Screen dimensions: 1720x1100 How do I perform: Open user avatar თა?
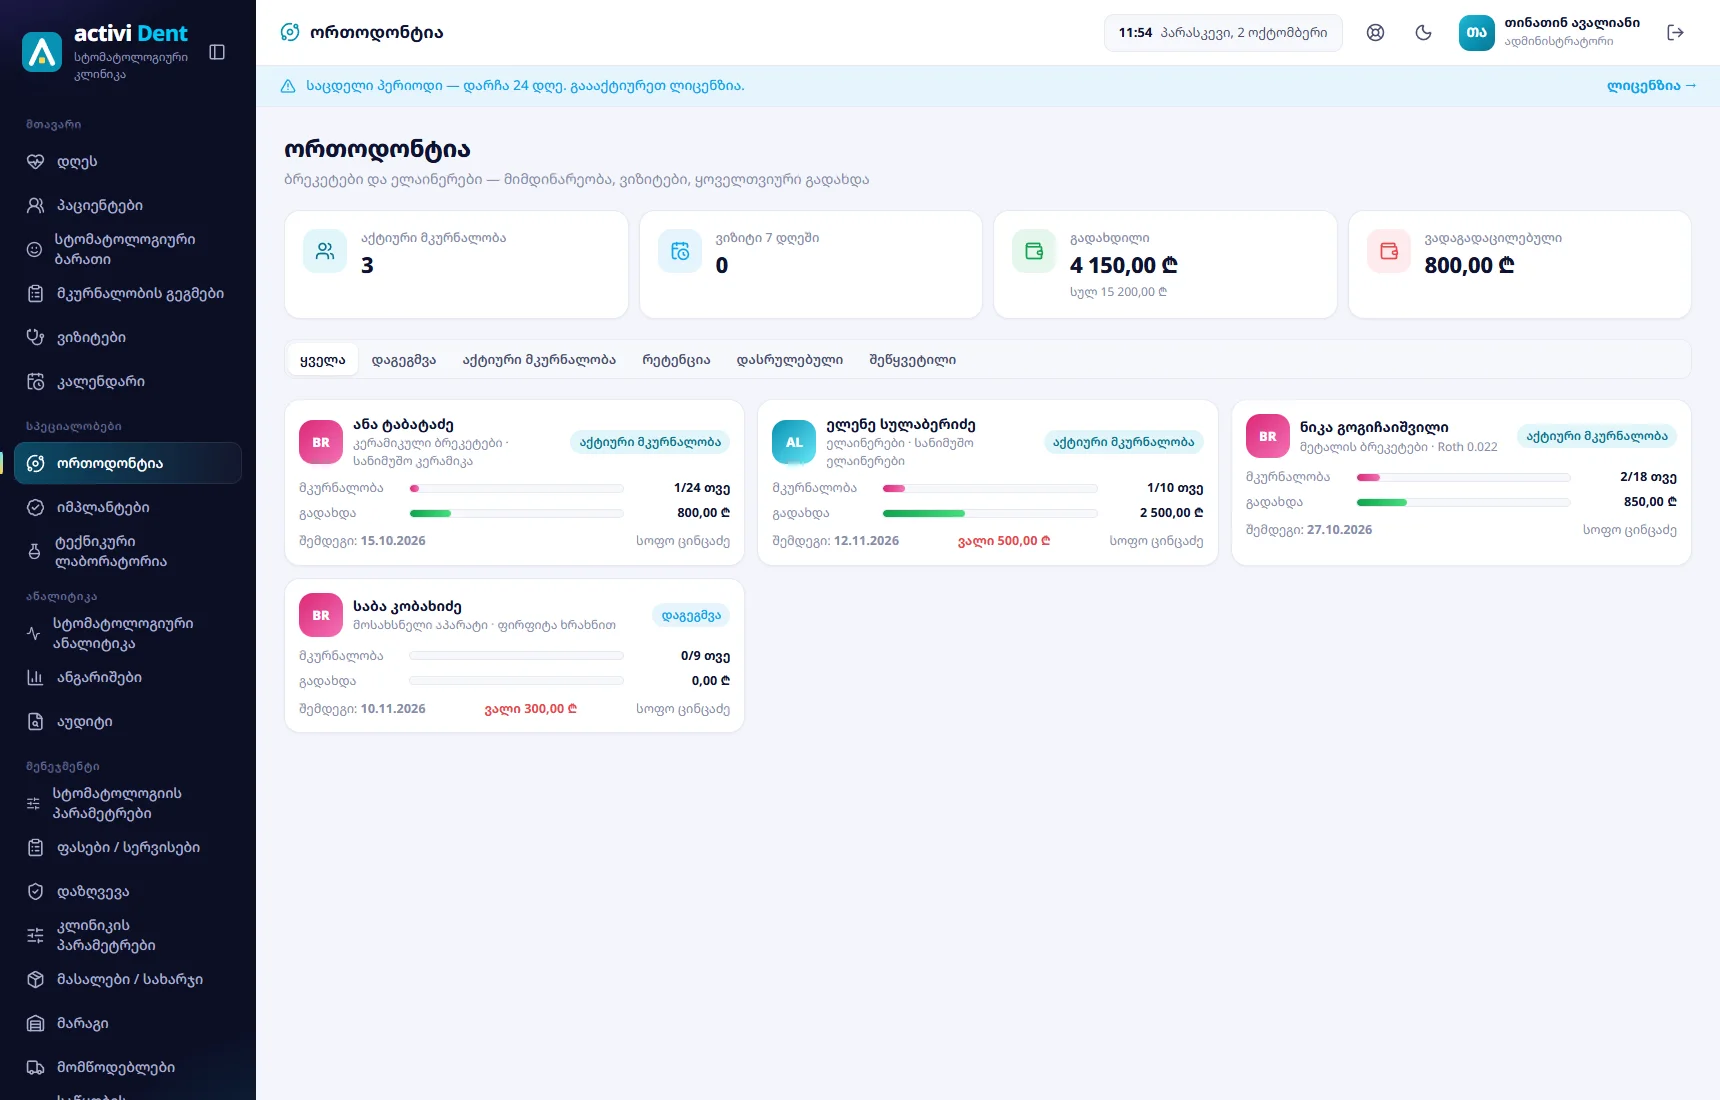coord(1476,33)
